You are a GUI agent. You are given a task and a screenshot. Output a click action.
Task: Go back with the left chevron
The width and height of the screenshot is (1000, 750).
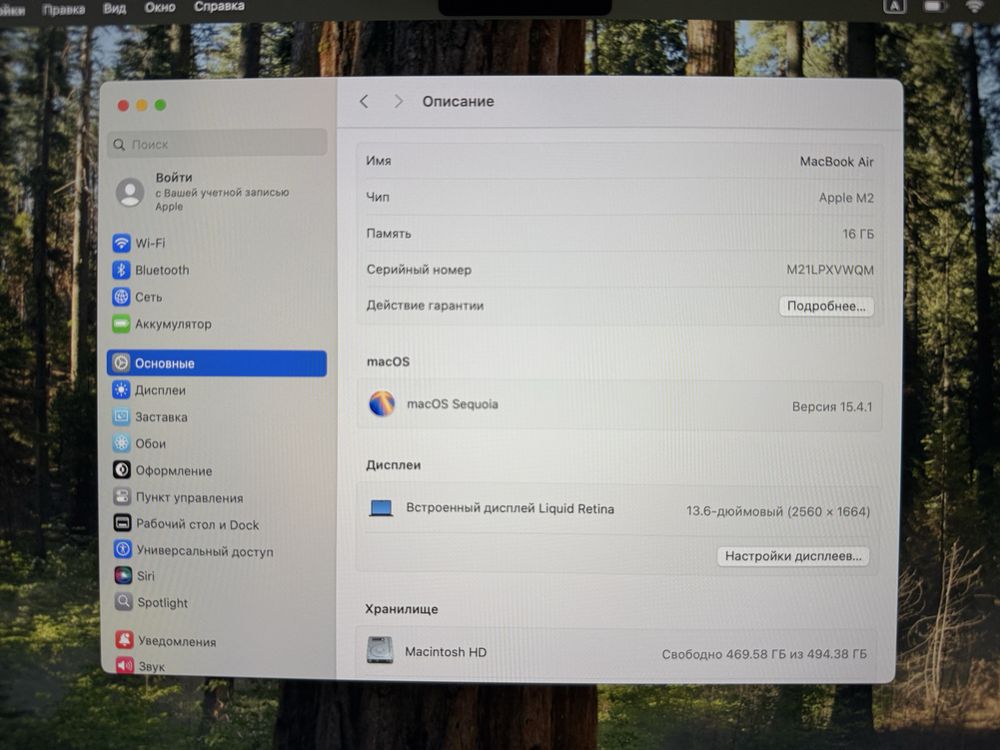click(364, 101)
